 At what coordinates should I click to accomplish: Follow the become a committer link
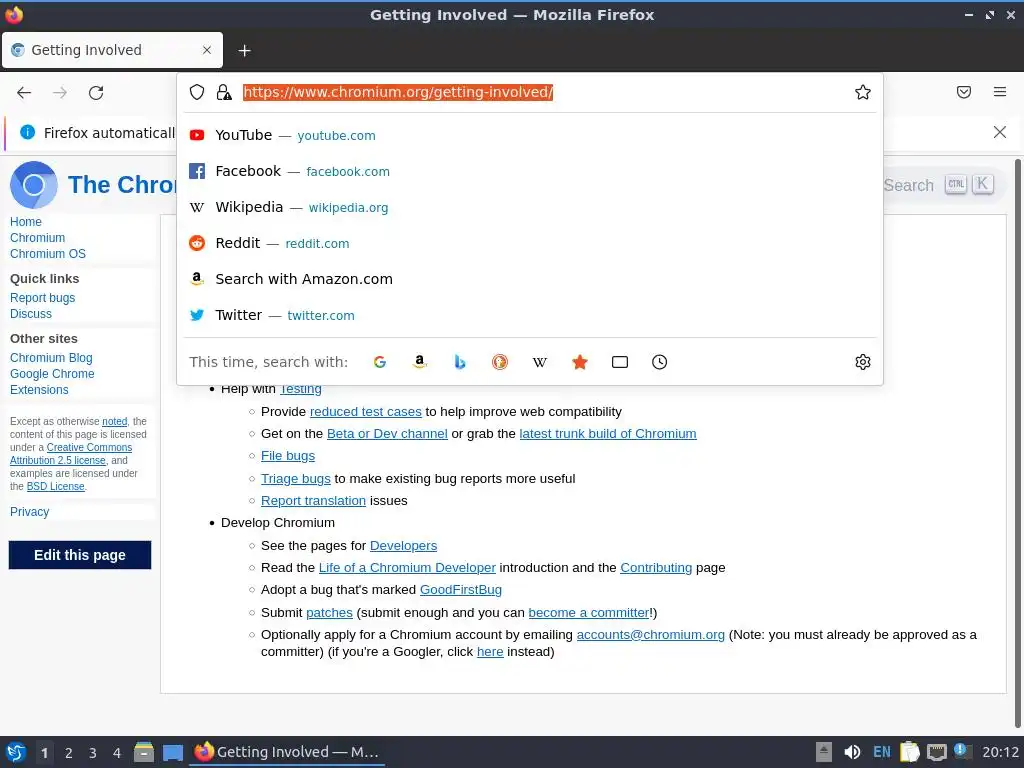[x=588, y=613]
